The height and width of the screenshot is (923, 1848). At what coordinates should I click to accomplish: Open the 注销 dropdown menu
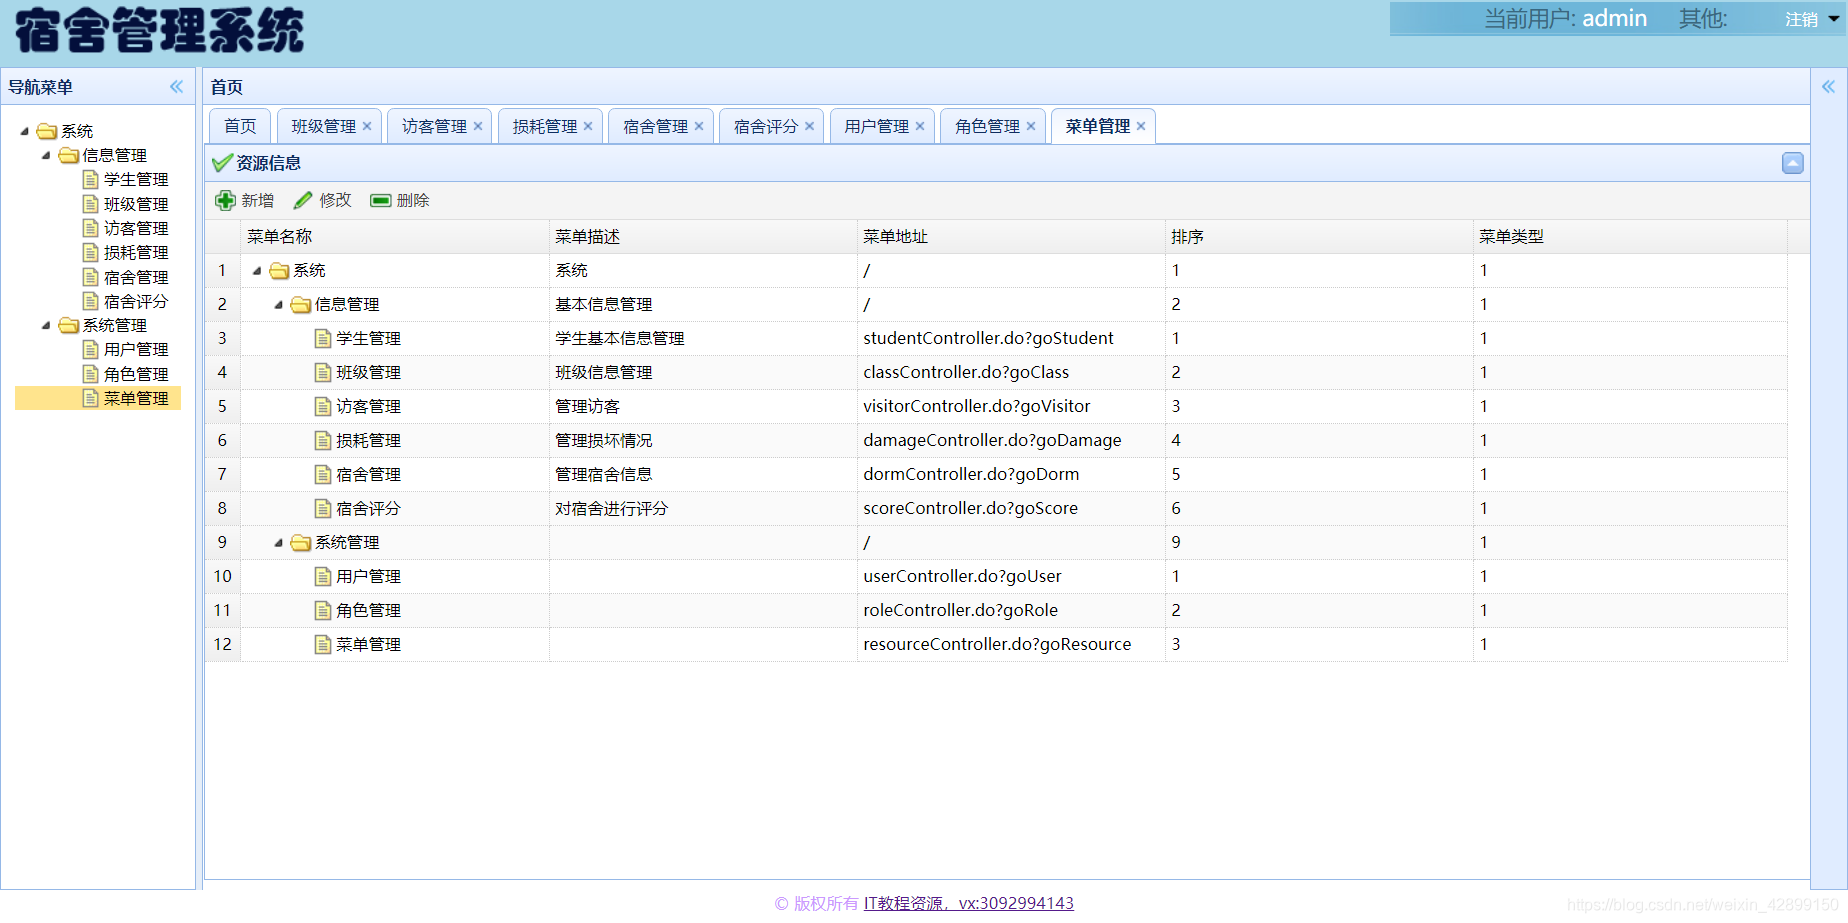1811,19
